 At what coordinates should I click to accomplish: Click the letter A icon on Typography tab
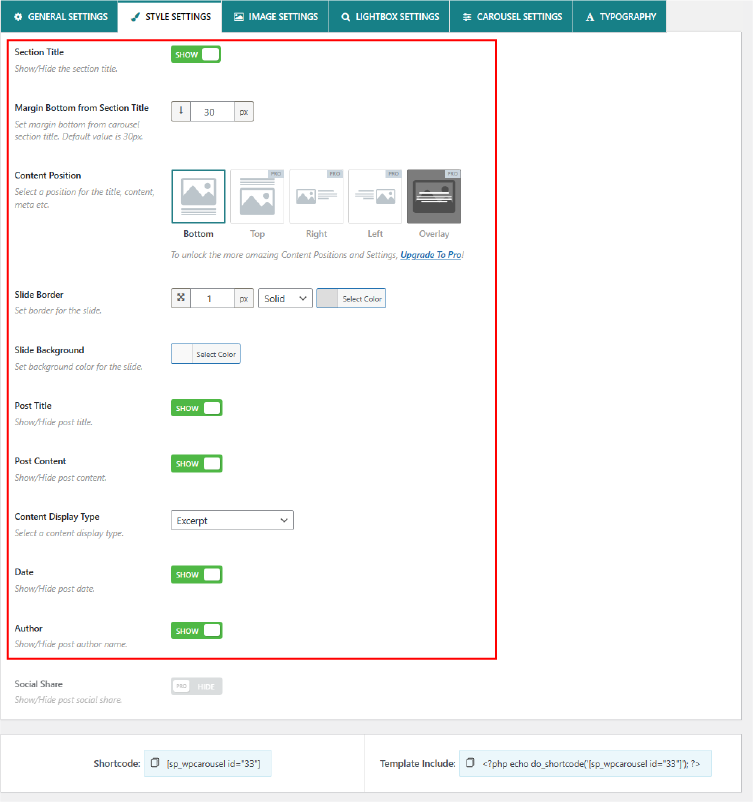click(x=590, y=17)
